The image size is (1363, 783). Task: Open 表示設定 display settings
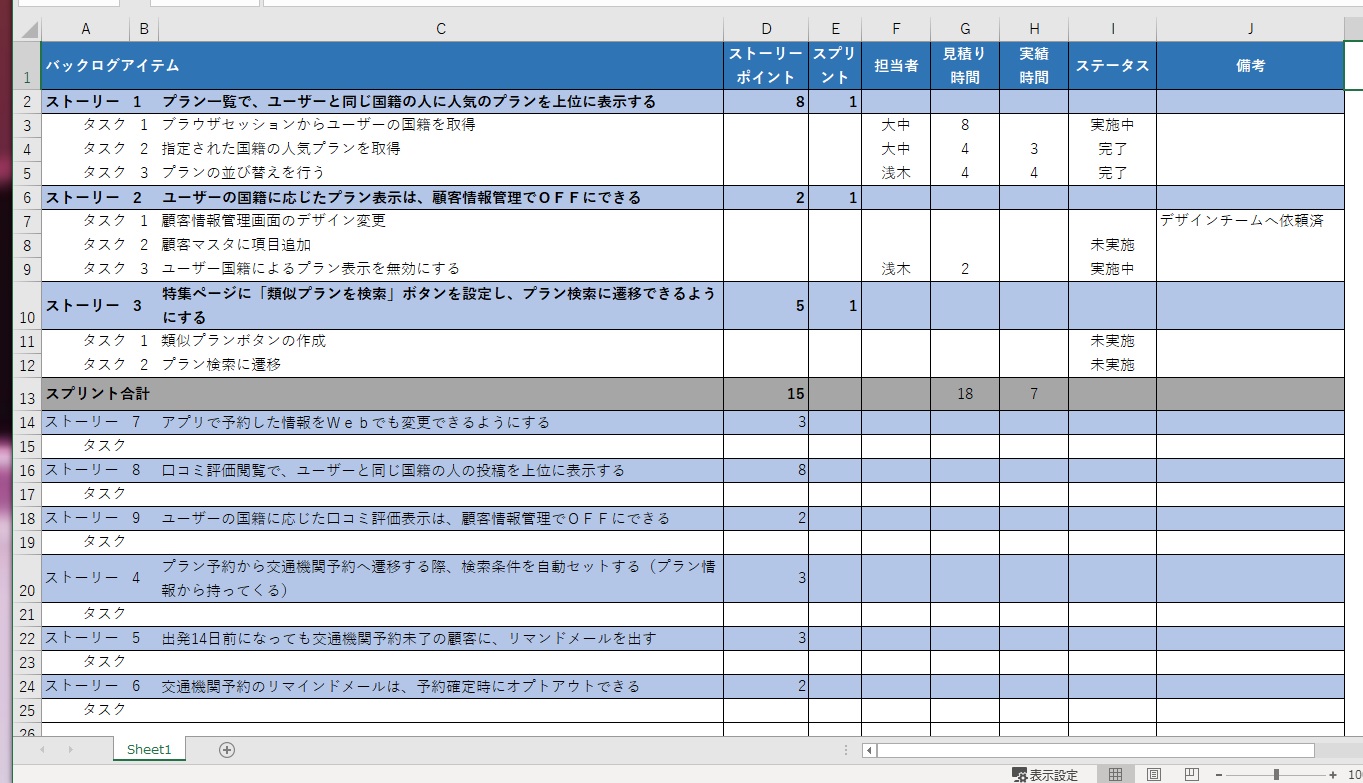click(1045, 775)
